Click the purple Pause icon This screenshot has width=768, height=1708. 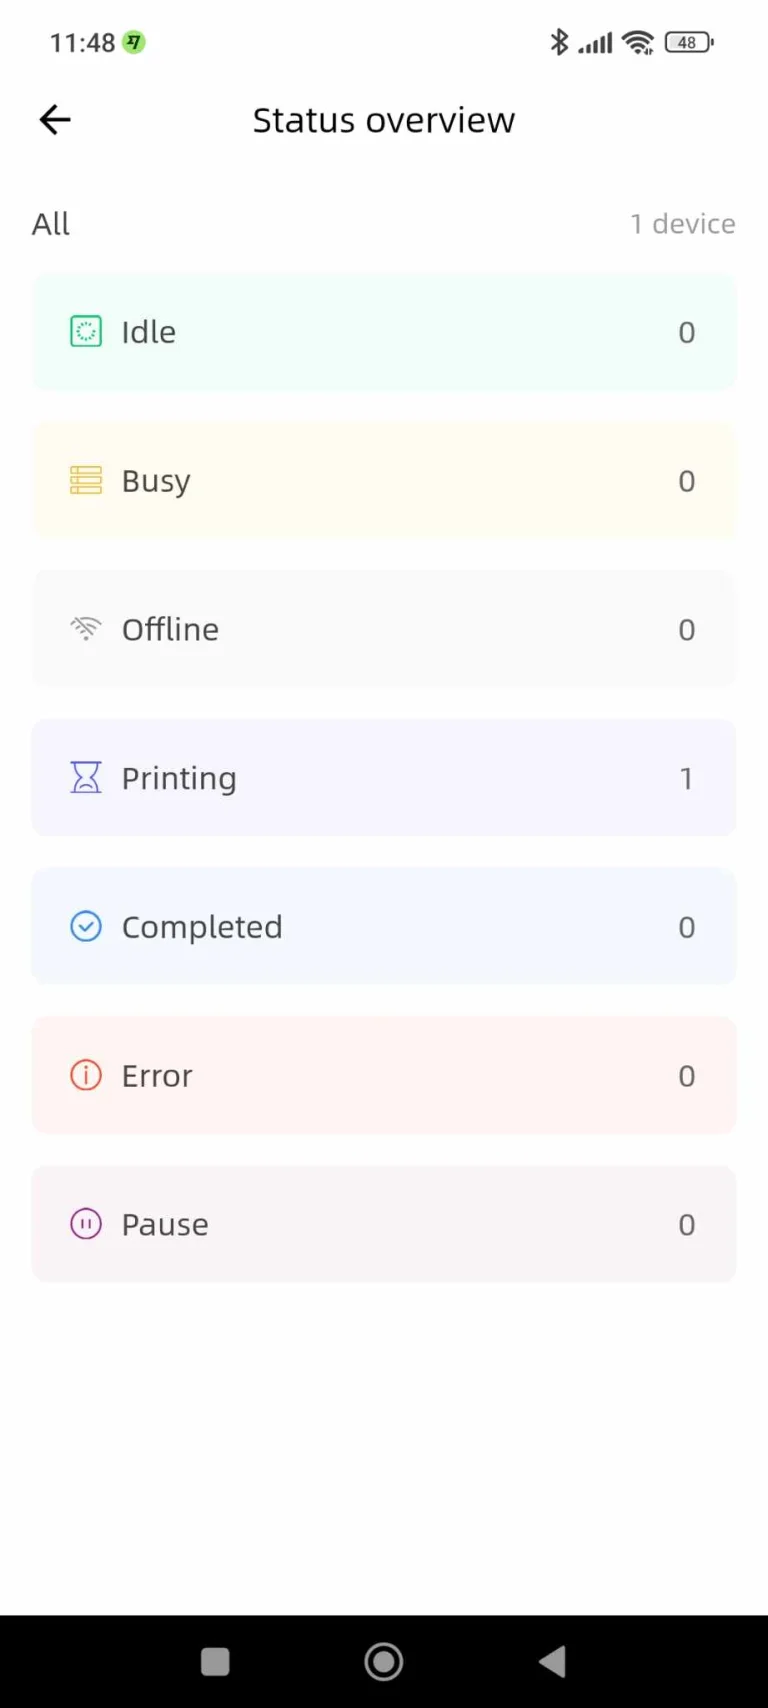(x=86, y=1224)
